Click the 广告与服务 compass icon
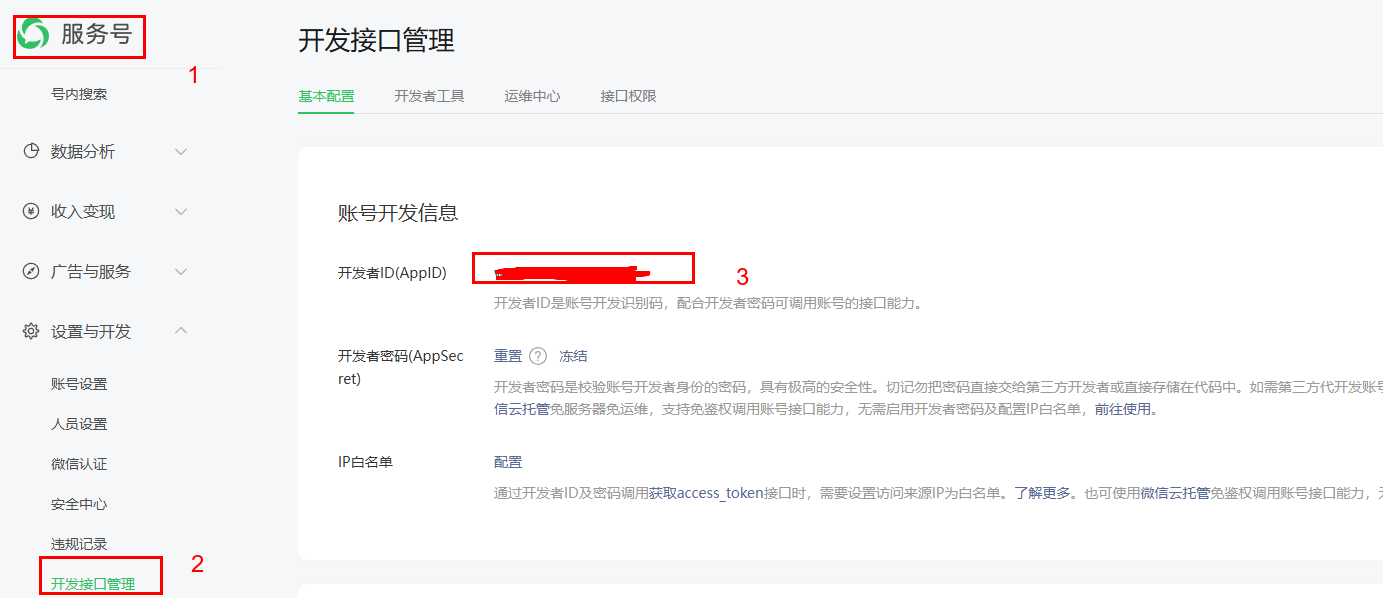 click(31, 271)
